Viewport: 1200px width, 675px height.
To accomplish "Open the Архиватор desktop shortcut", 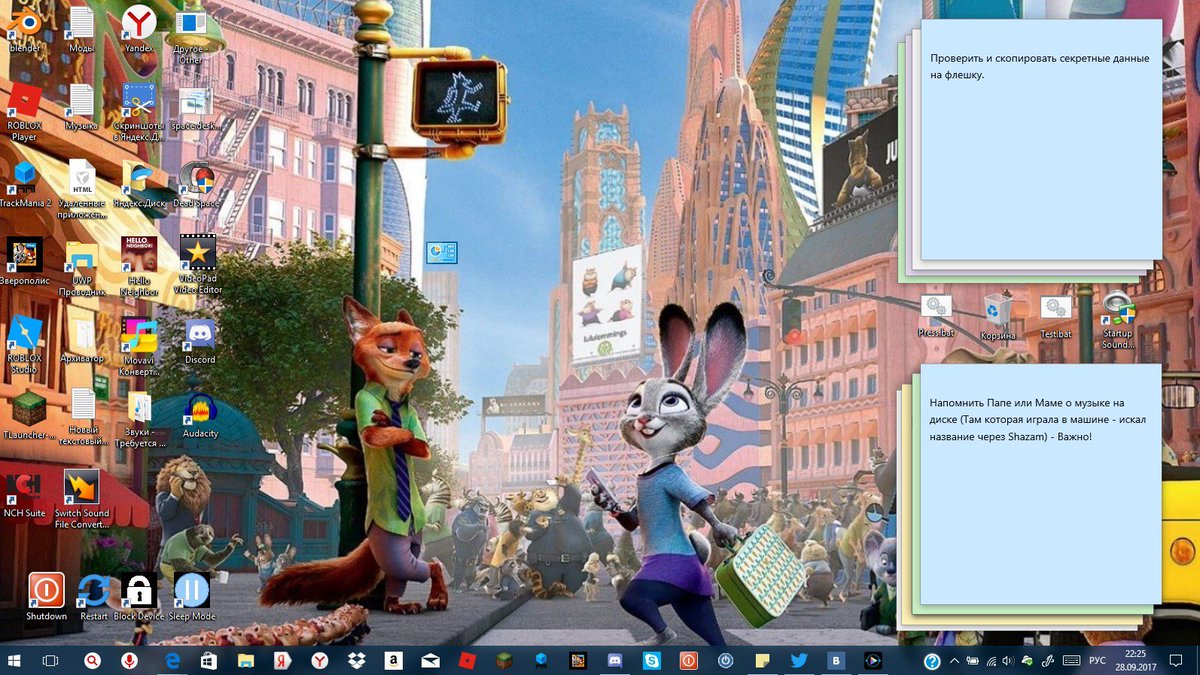I will click(82, 335).
